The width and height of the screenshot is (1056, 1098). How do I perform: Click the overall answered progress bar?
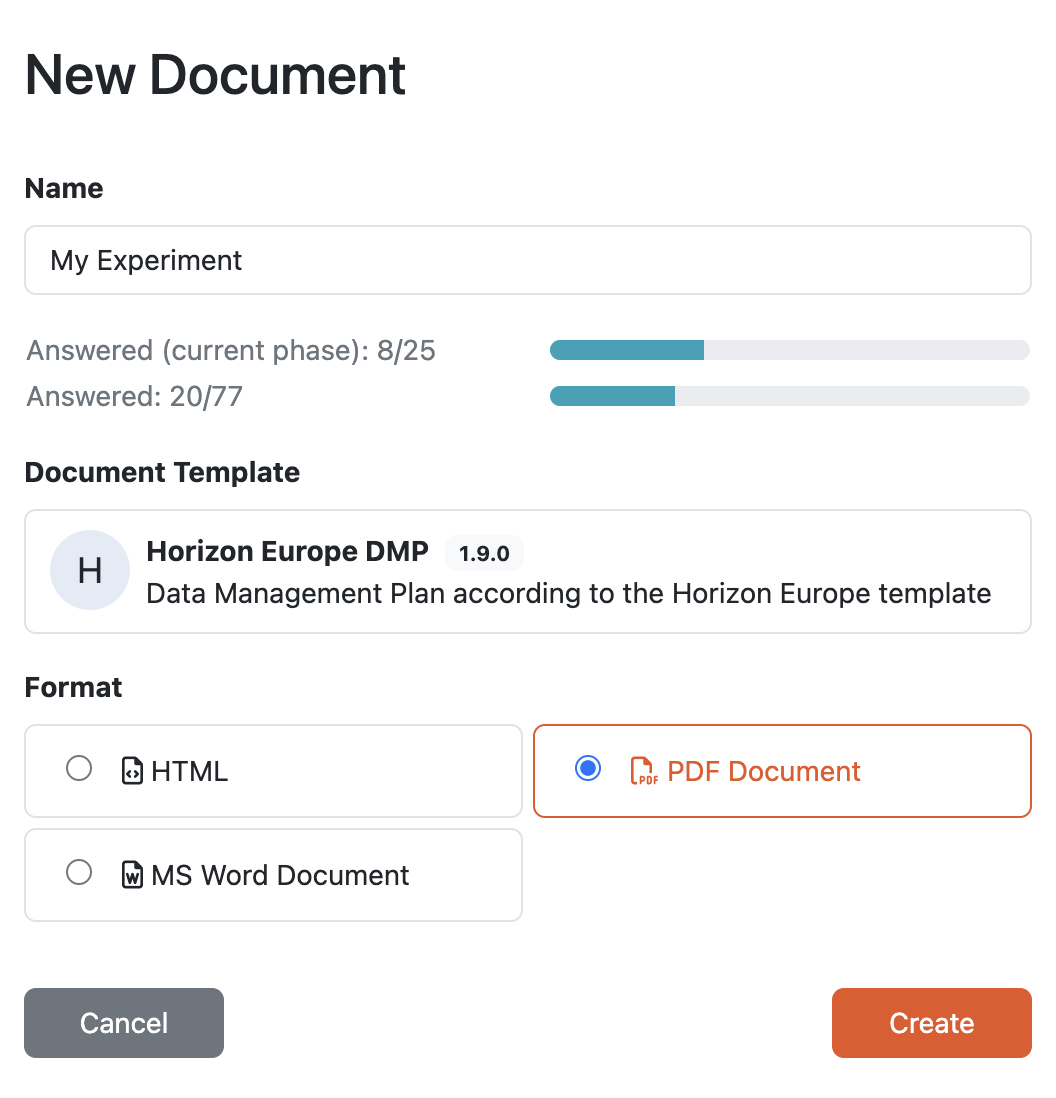click(x=790, y=396)
